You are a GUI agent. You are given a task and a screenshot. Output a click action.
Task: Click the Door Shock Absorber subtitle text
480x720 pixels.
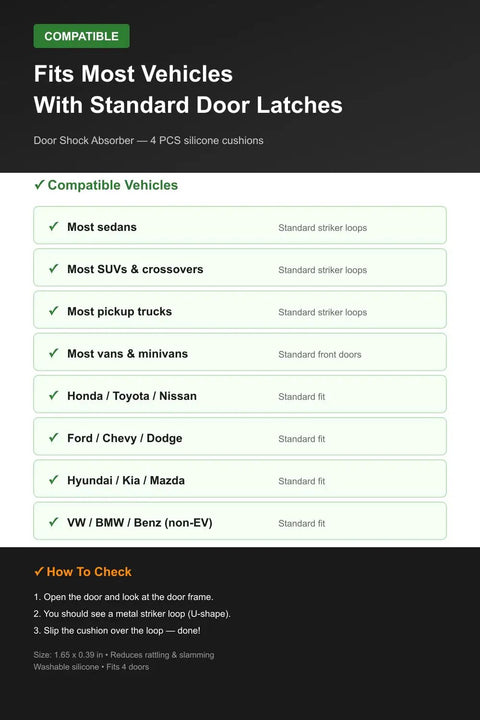point(148,141)
